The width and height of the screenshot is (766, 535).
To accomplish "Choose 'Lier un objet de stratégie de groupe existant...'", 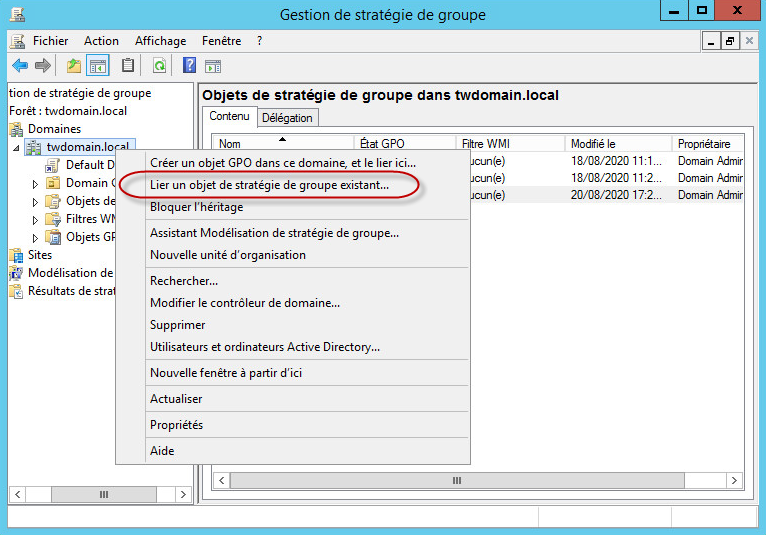I will click(269, 185).
